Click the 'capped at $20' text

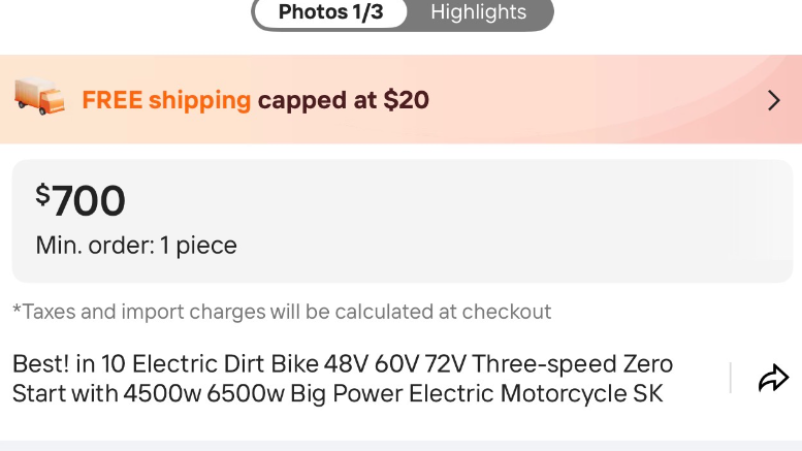click(343, 100)
